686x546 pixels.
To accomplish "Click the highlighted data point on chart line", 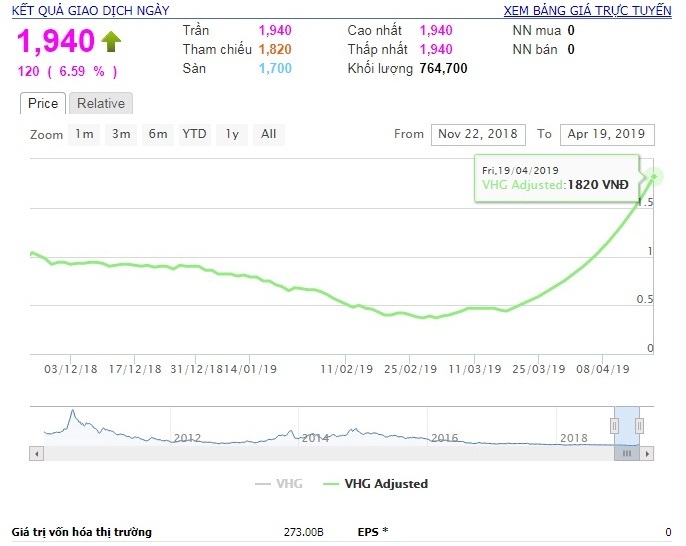I will pos(655,176).
